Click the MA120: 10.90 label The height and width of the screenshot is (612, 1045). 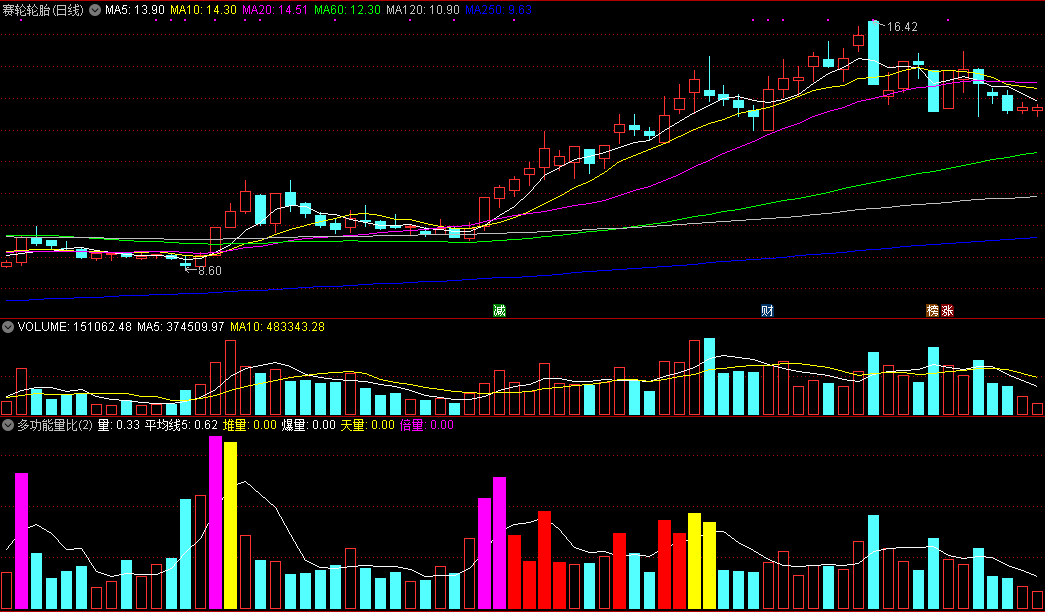(x=423, y=11)
